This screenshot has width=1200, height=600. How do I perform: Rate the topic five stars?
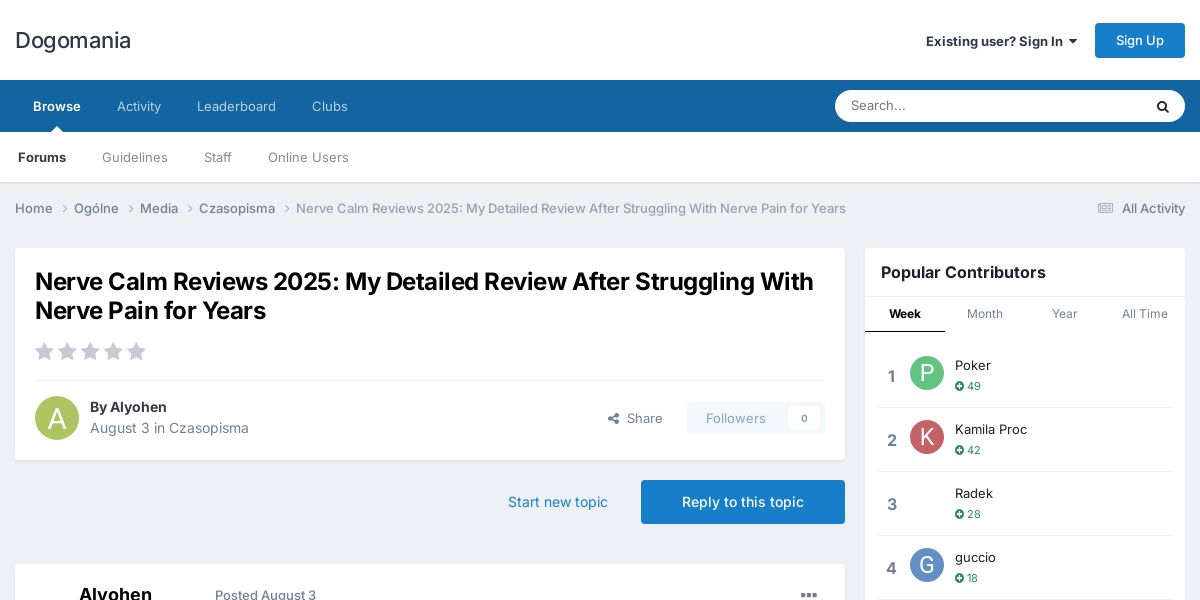tap(136, 351)
